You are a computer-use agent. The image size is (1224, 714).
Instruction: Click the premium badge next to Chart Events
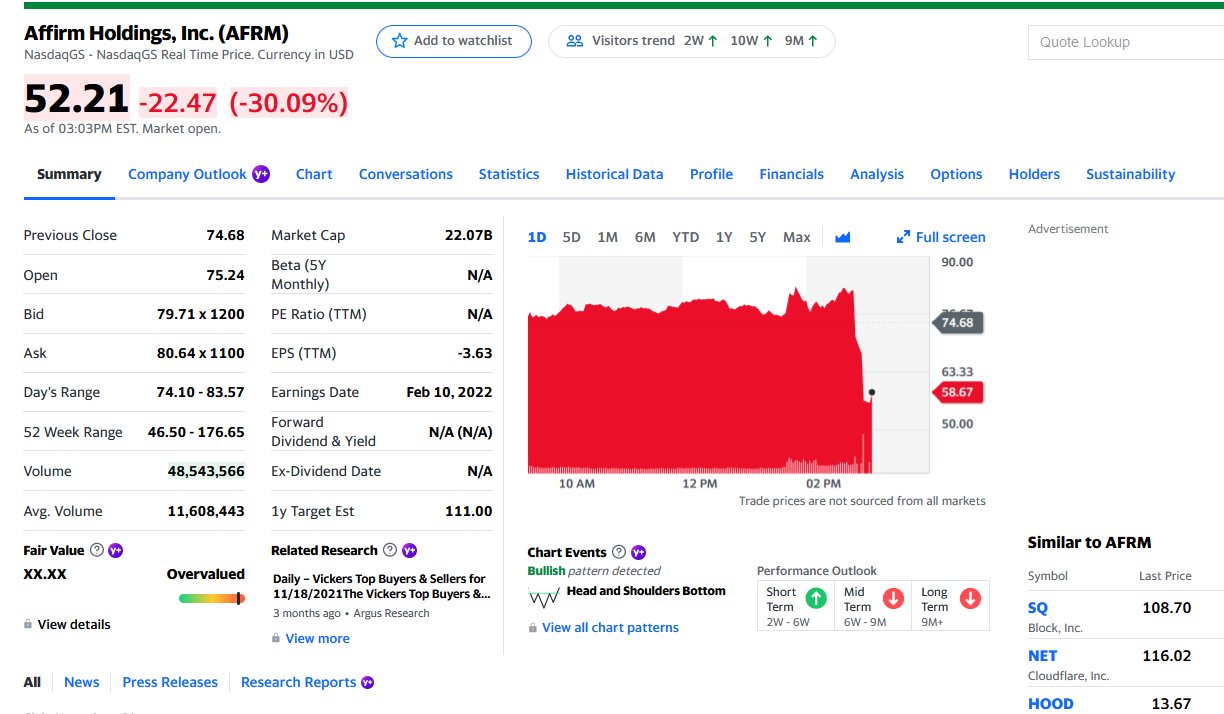638,552
